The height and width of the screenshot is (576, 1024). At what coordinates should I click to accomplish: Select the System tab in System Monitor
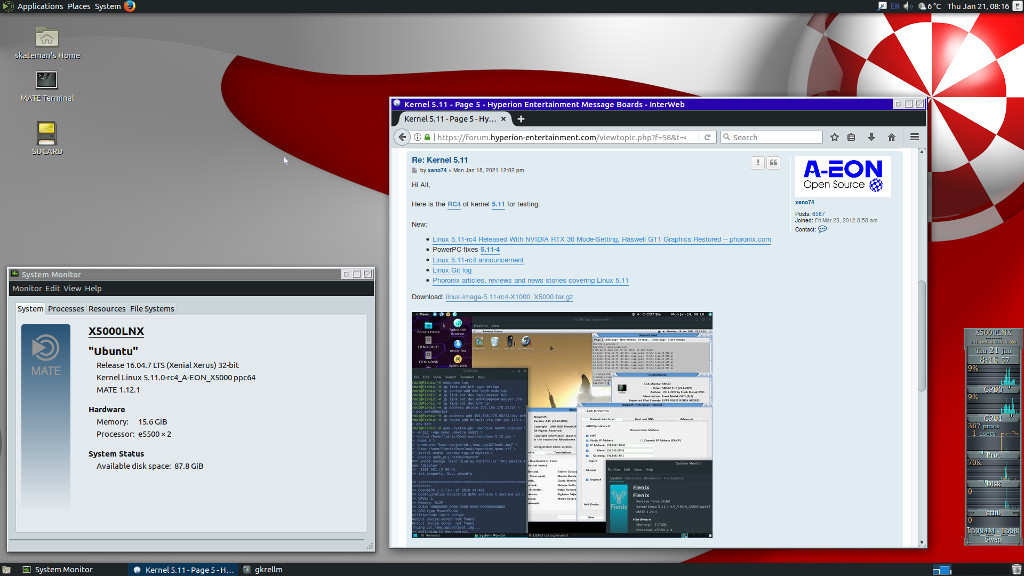[x=30, y=309]
